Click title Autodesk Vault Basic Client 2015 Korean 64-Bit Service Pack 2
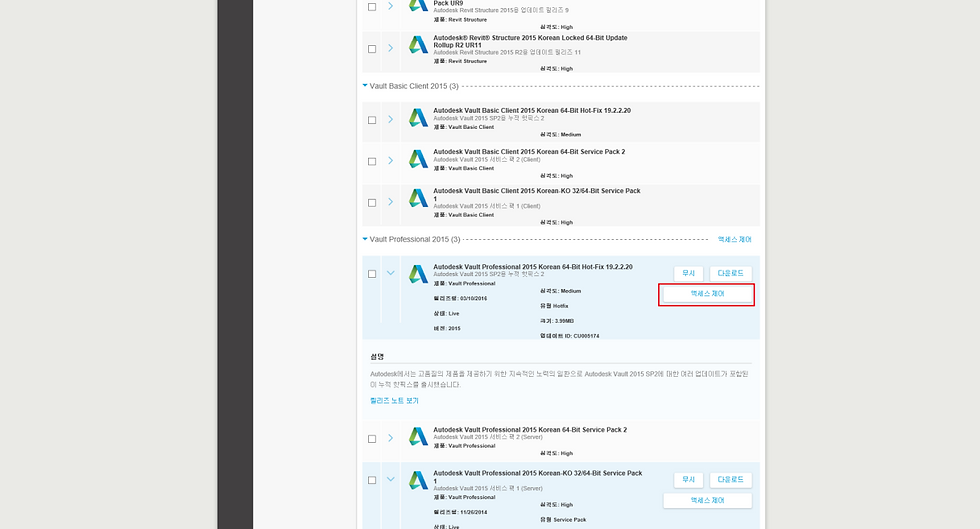Viewport: 980px width, 529px height. [x=529, y=152]
